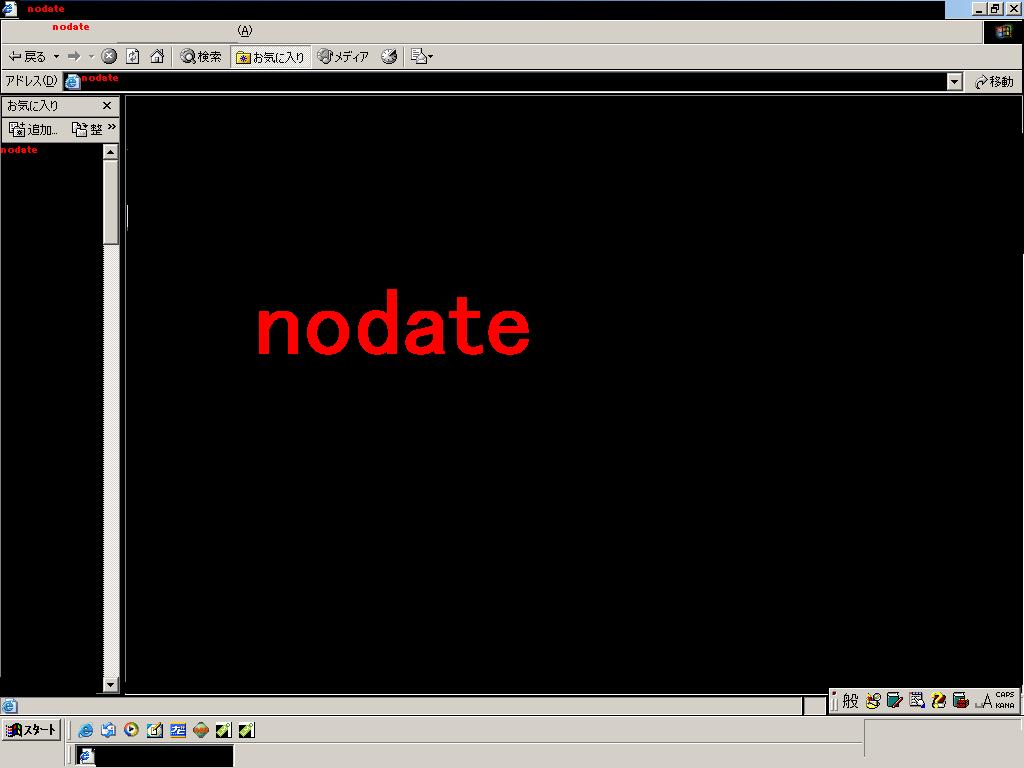Click the IE icon in title bar
This screenshot has height=768, width=1024.
pos(9,8)
